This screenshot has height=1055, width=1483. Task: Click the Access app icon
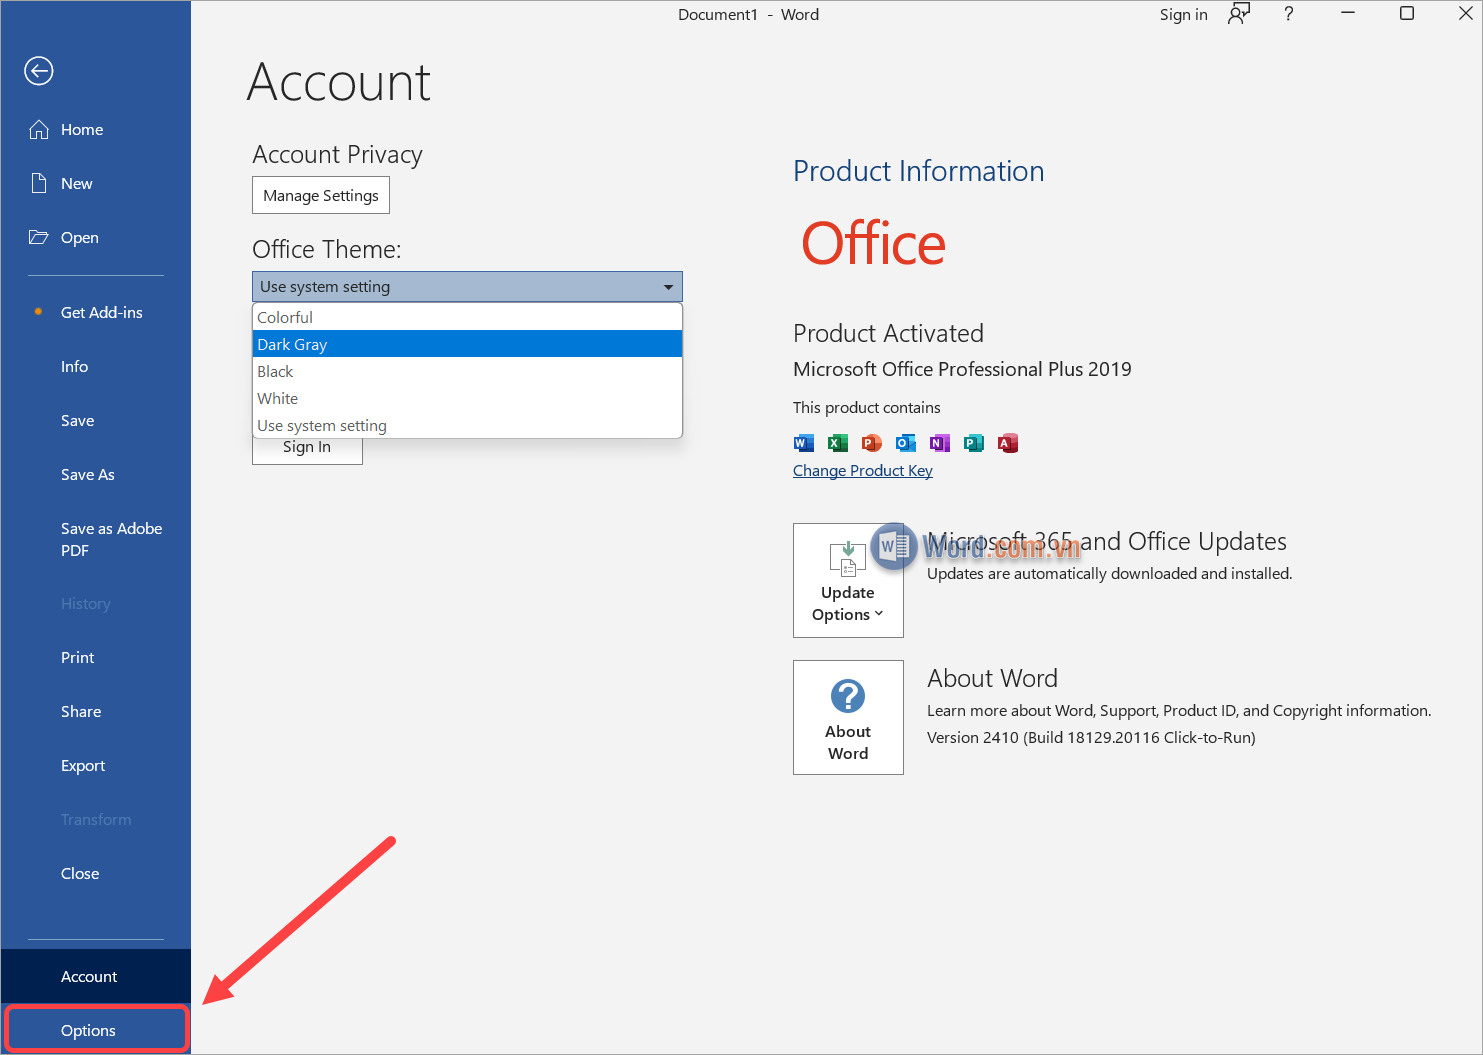click(1008, 443)
